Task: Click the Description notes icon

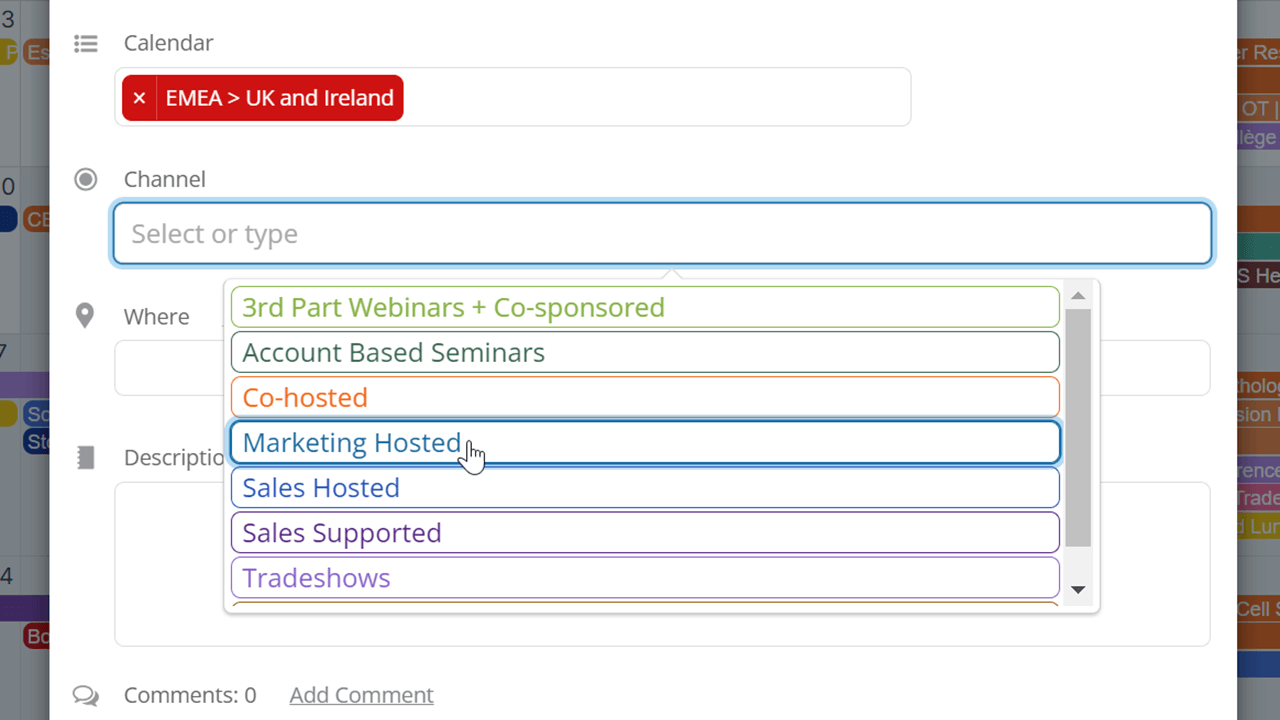Action: tap(86, 458)
